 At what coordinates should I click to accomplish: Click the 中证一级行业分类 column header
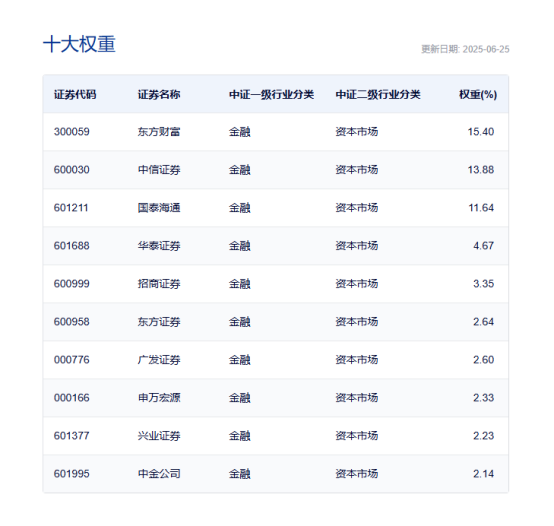point(271,94)
